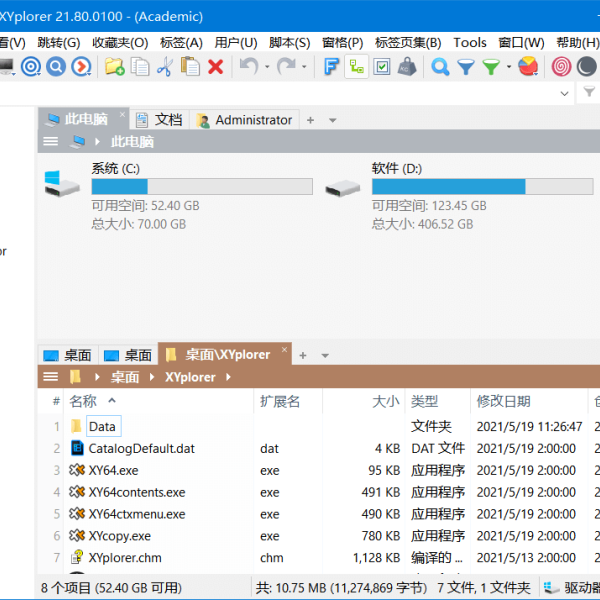Open the bottom pane tab list dropdown
This screenshot has width=600, height=600.
pyautogui.click(x=325, y=355)
